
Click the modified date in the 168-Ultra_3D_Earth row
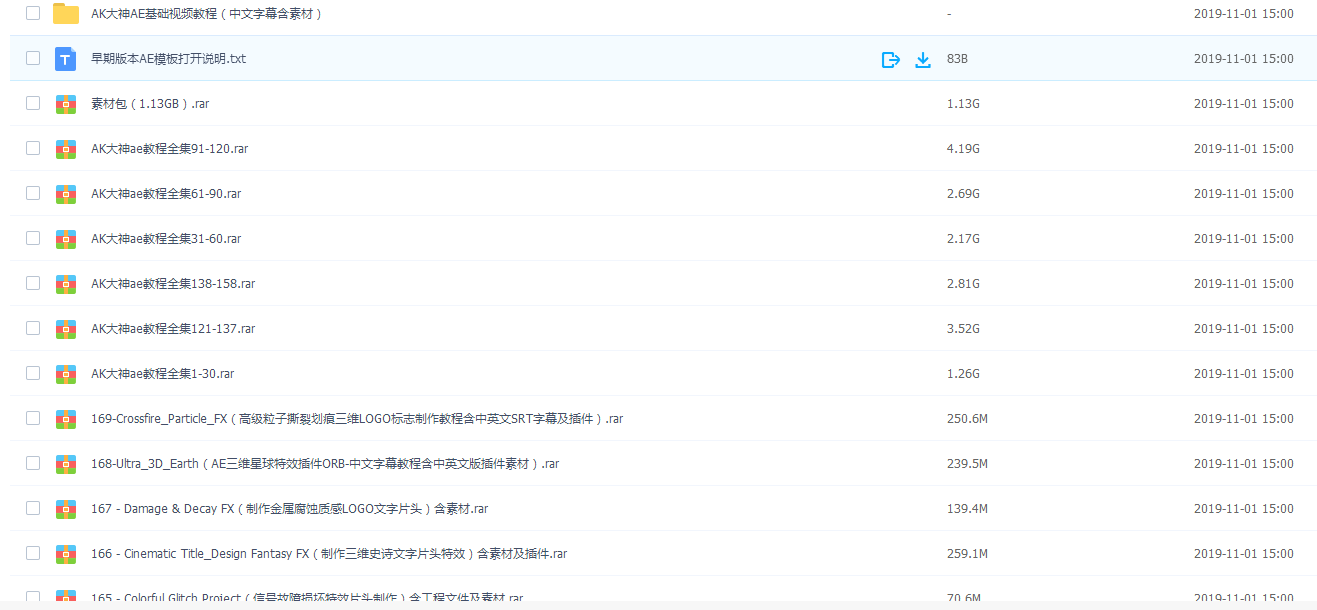tap(1243, 464)
